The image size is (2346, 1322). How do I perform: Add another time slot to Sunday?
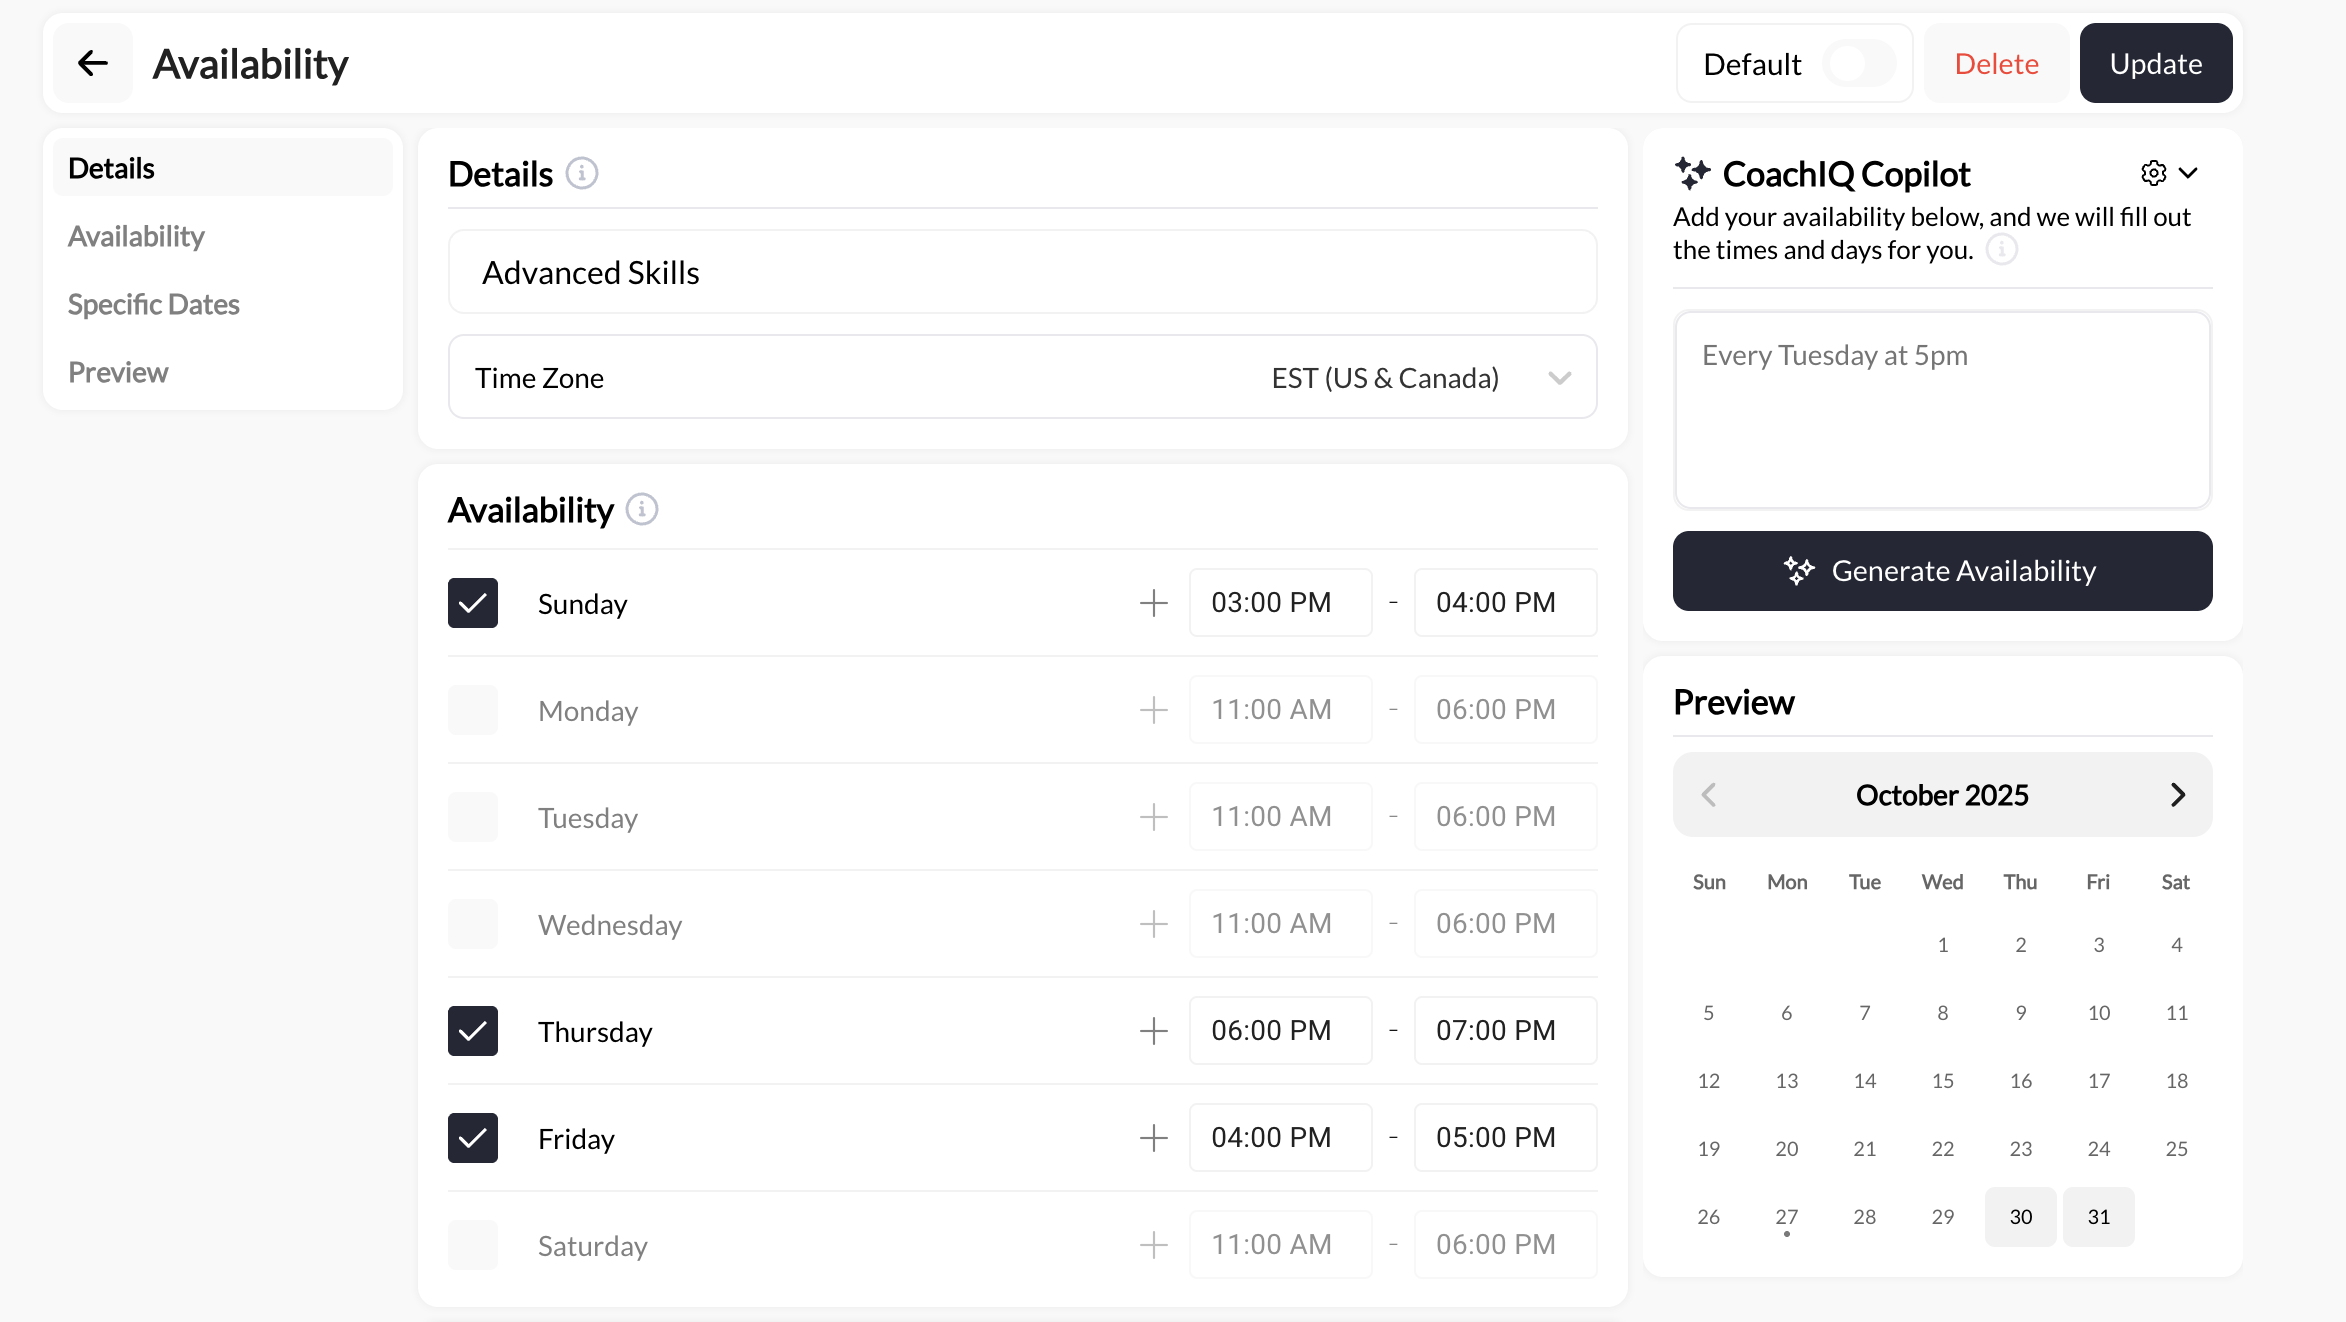coord(1153,602)
